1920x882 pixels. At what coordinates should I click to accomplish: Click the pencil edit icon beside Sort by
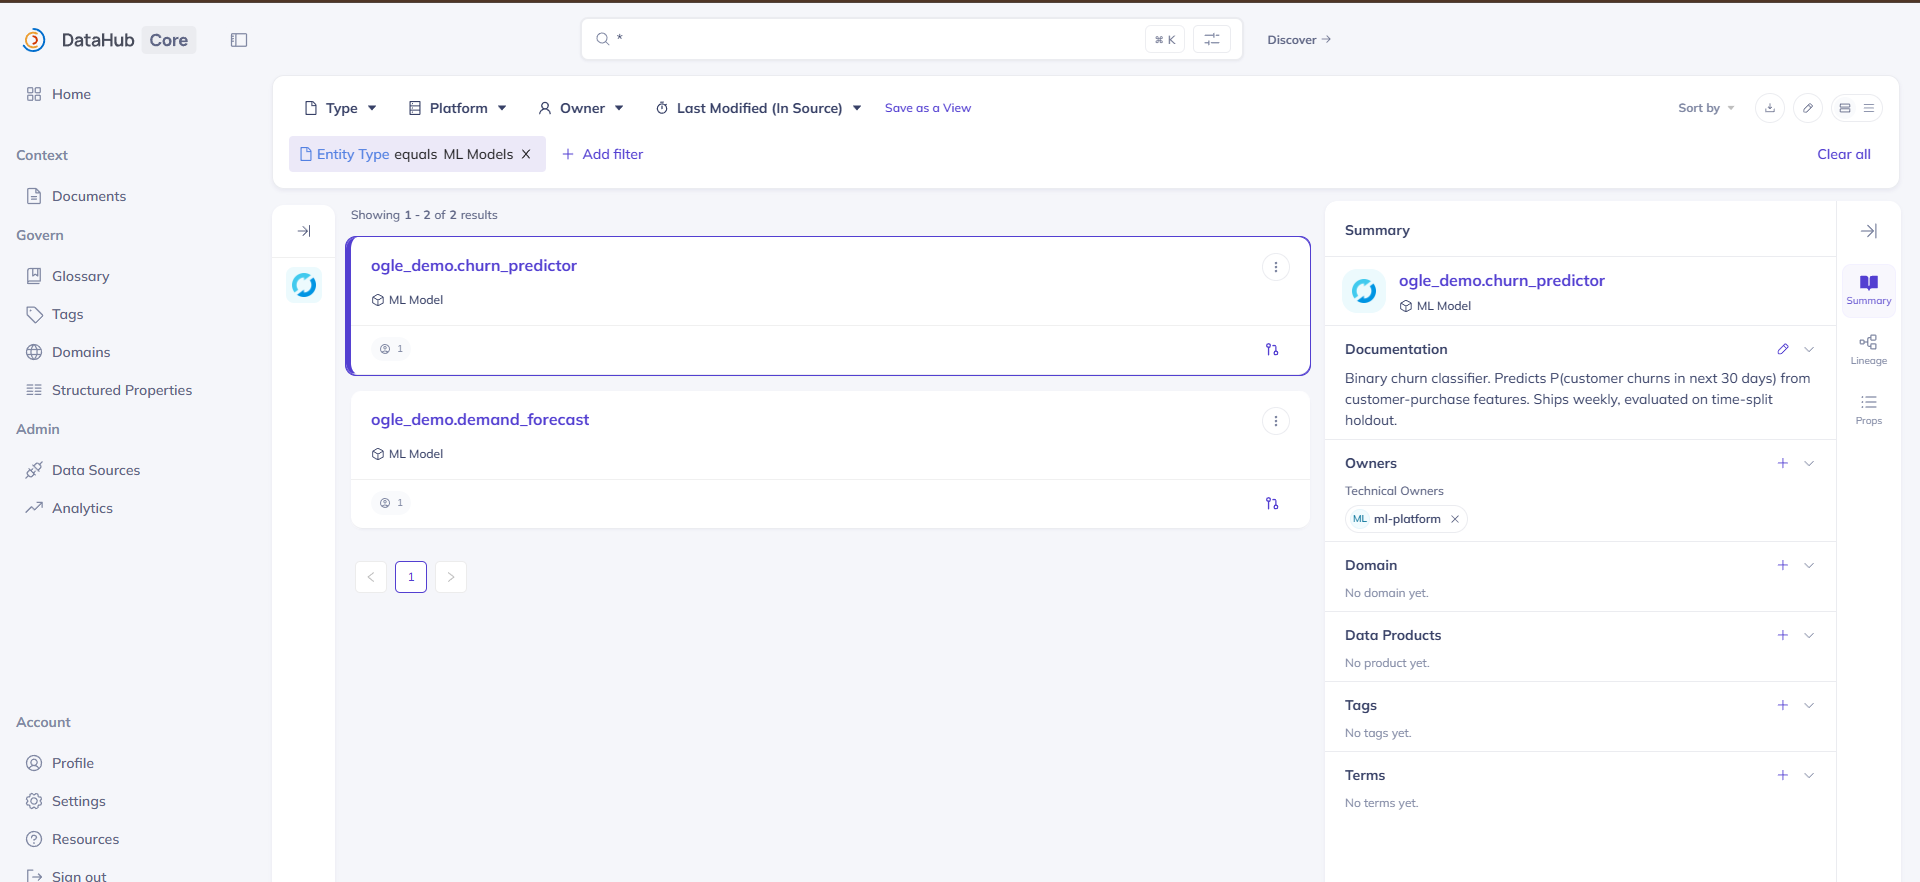pos(1808,108)
